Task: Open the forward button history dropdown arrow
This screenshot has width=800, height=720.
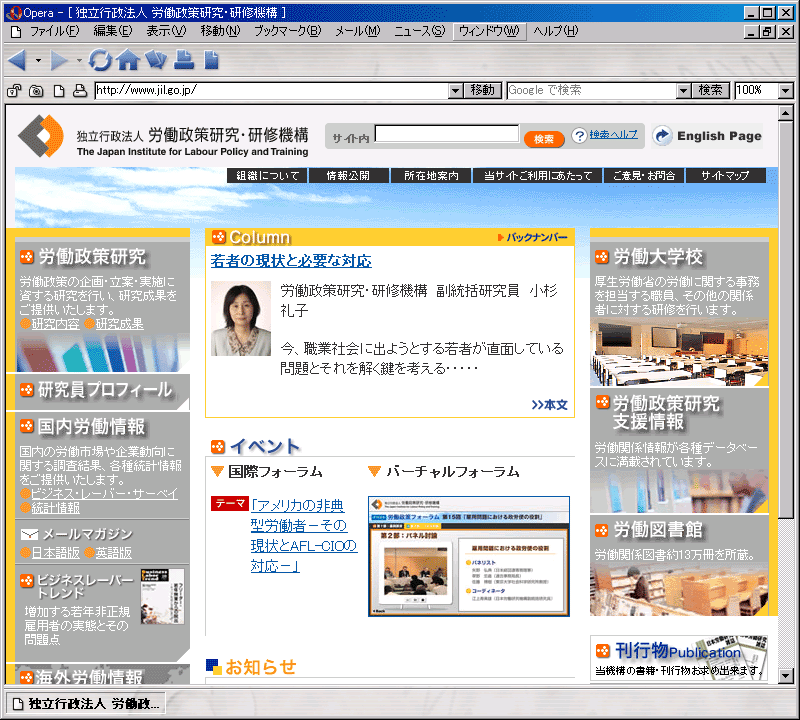Action: coord(79,60)
